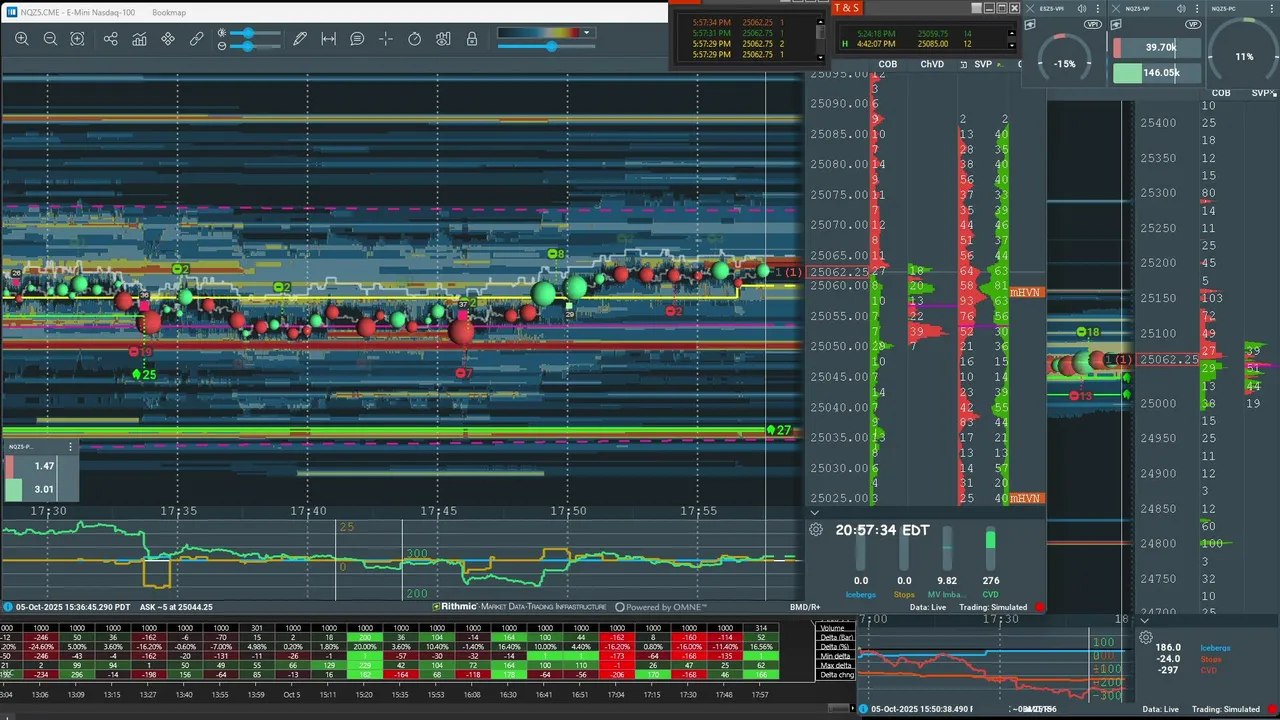This screenshot has height=720, width=1280.
Task: Click the 39.70k red volume bar
Action: pos(1156,47)
